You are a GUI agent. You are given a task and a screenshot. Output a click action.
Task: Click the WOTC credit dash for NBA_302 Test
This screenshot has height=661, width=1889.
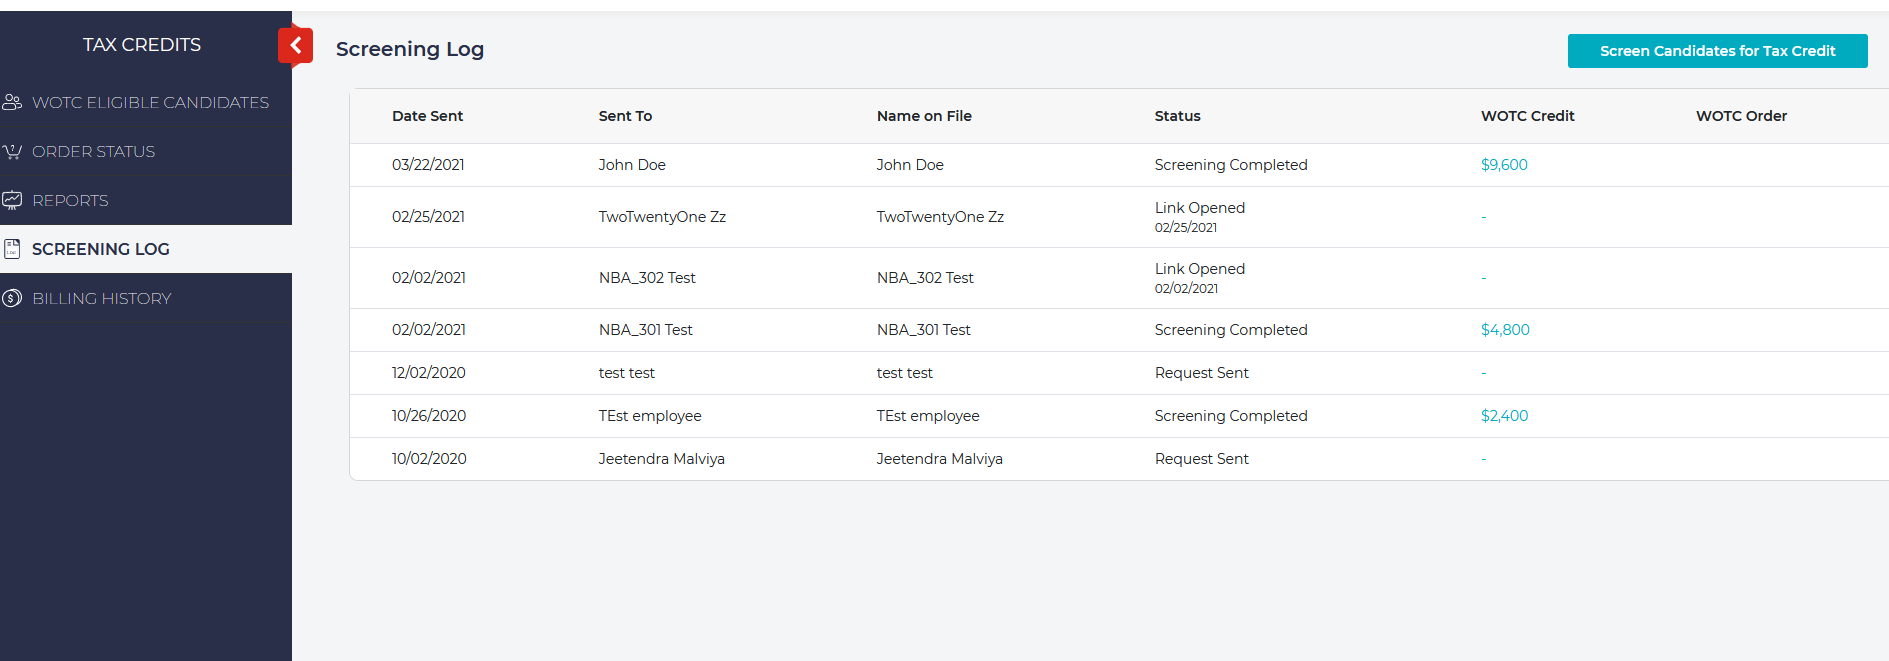pyautogui.click(x=1483, y=278)
